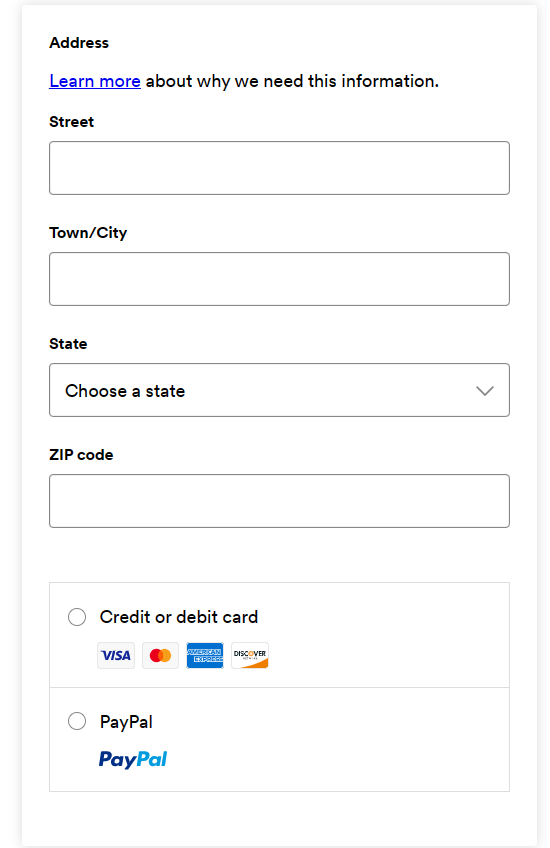This screenshot has width=550, height=848.
Task: Expand the state list via chevron arrow
Action: tap(485, 390)
